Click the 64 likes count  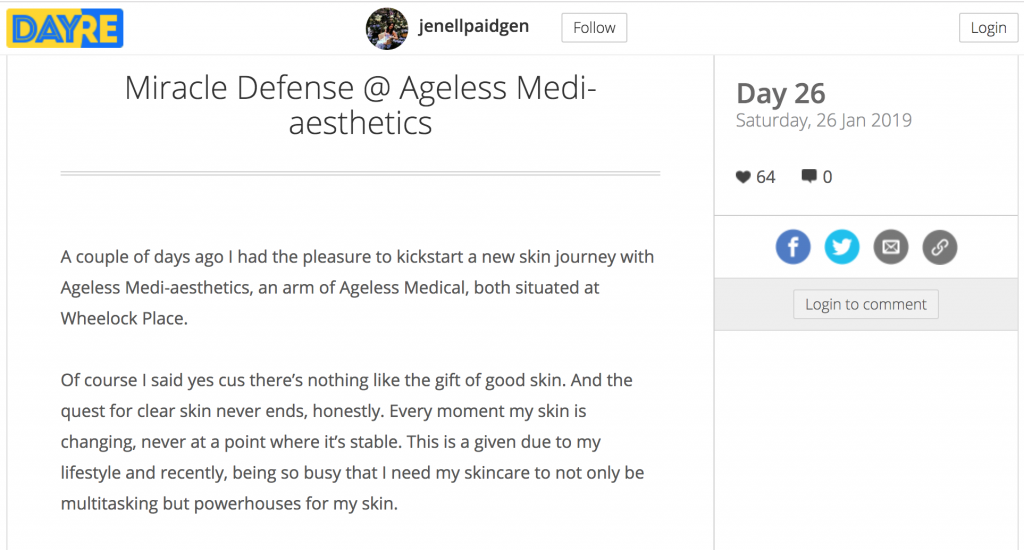click(765, 177)
